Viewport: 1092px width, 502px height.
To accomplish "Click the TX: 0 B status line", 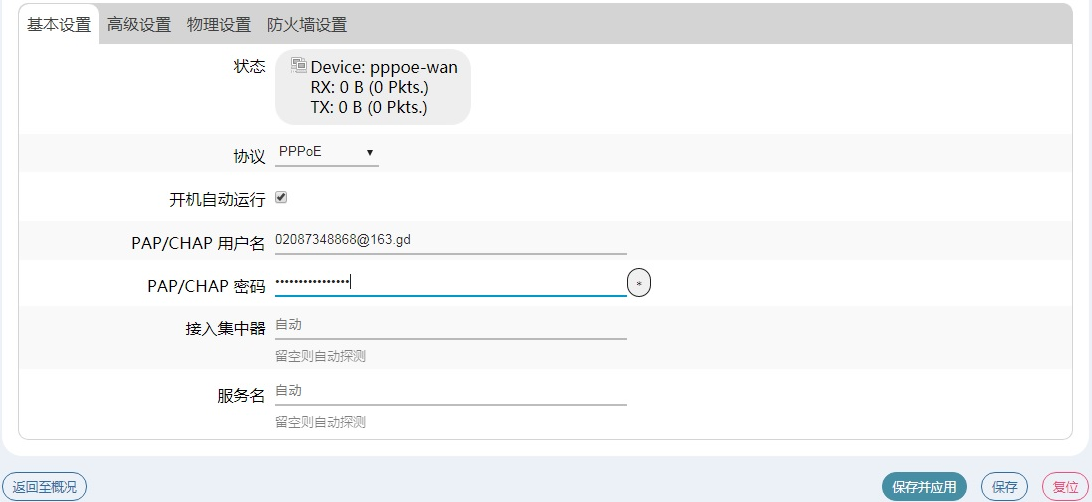I will click(368, 107).
